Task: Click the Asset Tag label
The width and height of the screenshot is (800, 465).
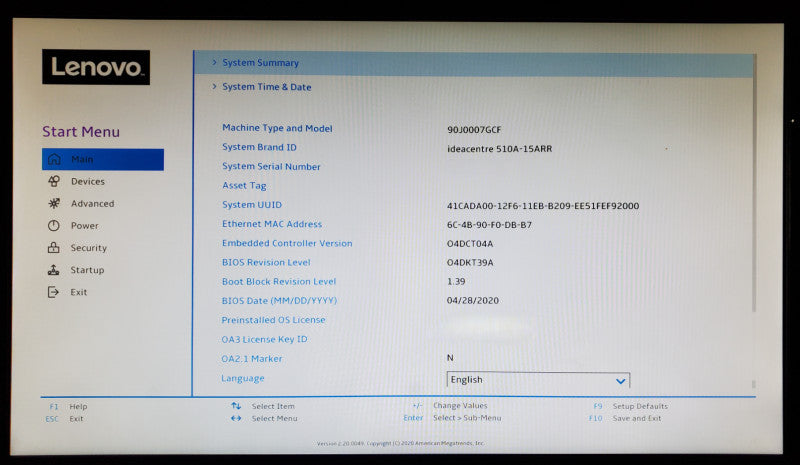Action: coord(244,186)
